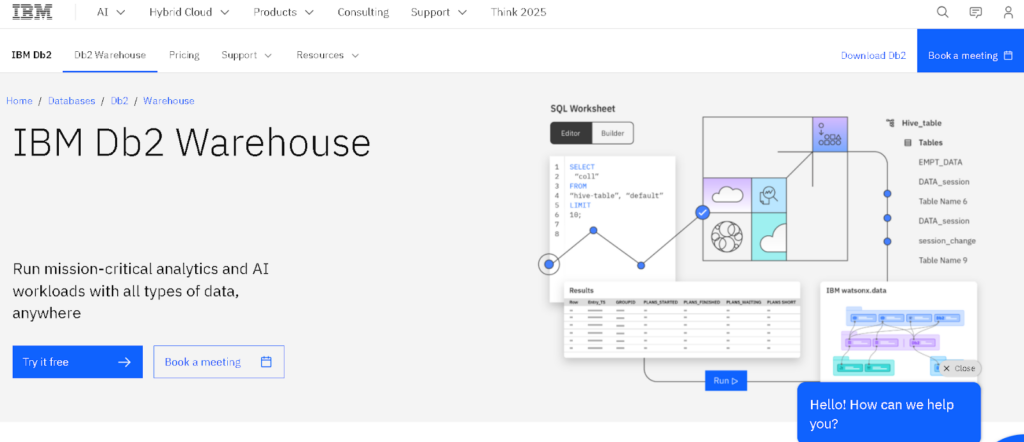Open the user profile icon
Screen dimensions: 1024x442
(1008, 12)
